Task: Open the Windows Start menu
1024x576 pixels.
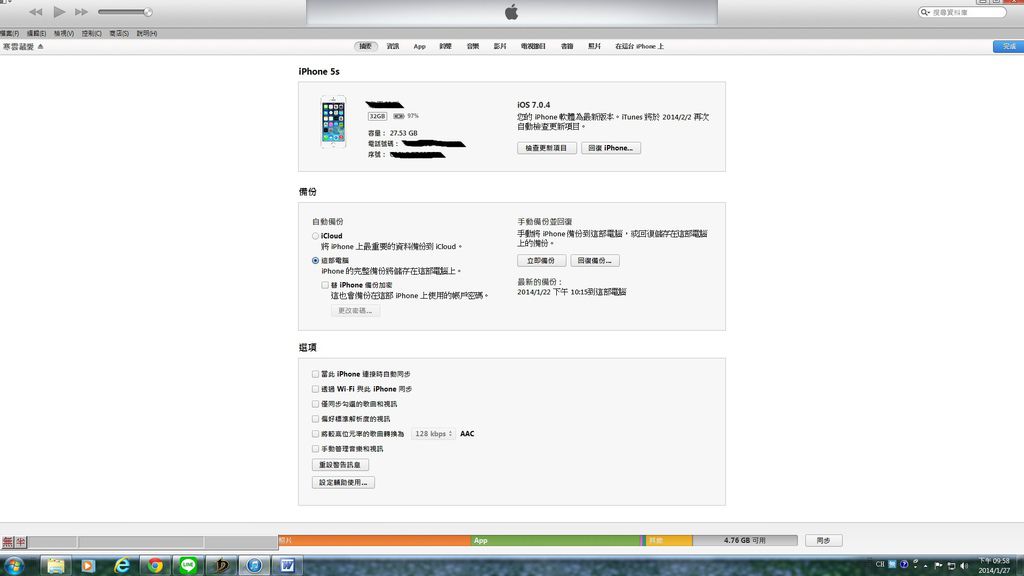Action: tap(14, 565)
